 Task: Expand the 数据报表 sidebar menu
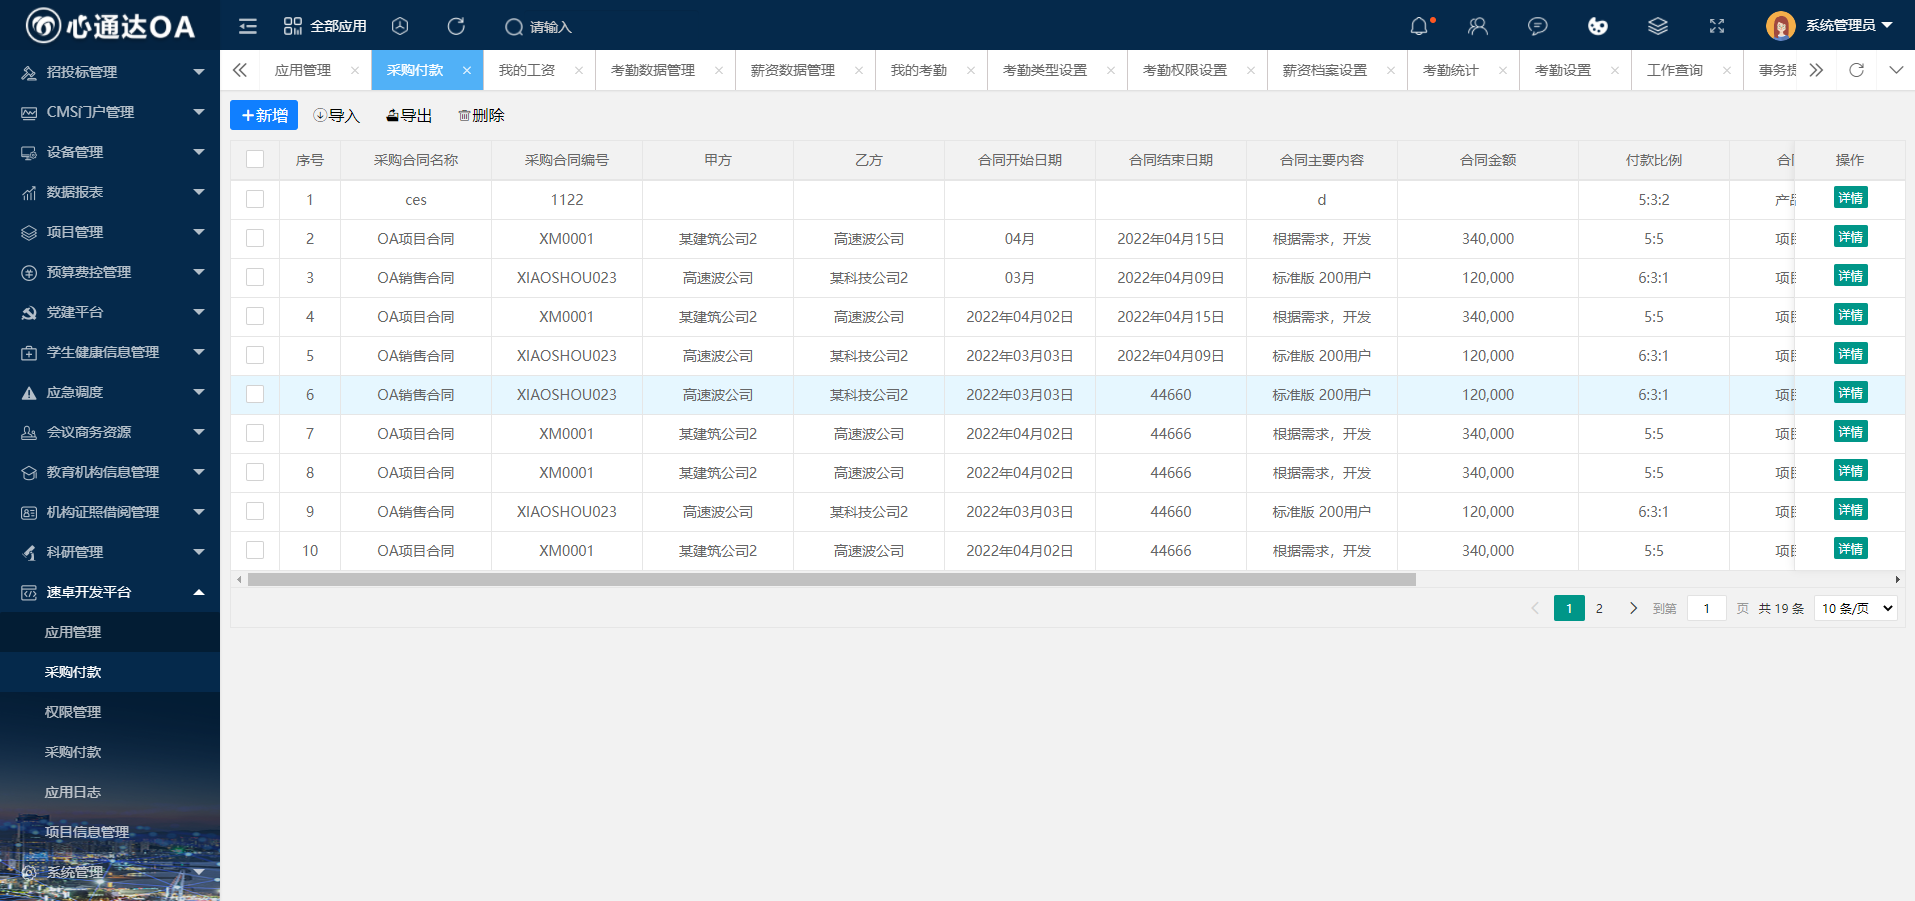point(110,192)
